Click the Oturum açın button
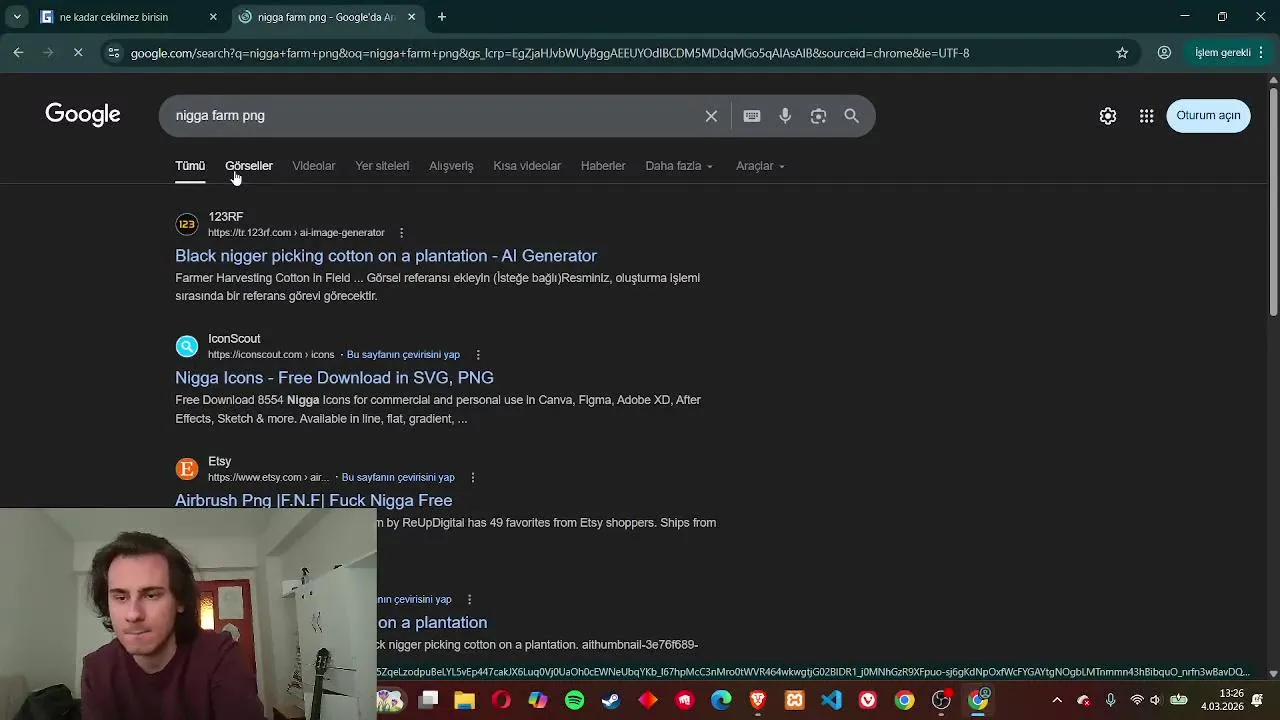1280x720 pixels. 1208,115
